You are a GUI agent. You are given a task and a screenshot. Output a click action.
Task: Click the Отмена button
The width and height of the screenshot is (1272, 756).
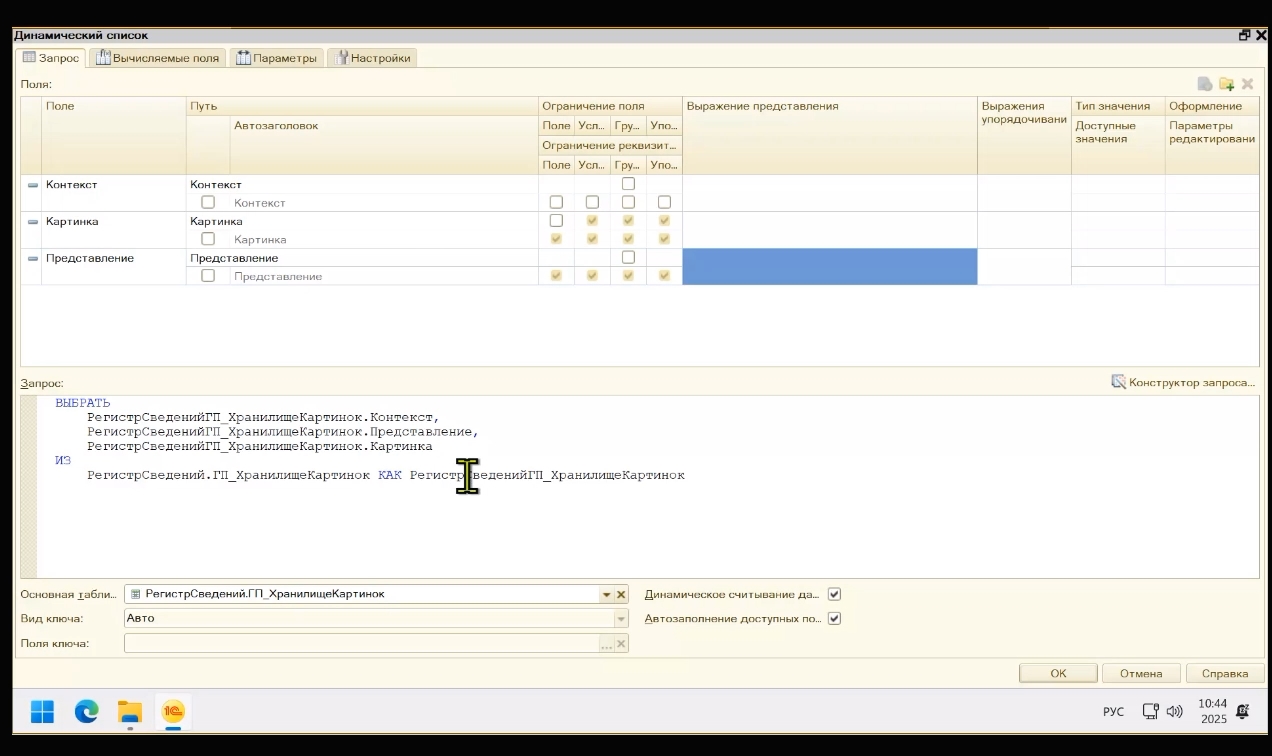(x=1140, y=673)
